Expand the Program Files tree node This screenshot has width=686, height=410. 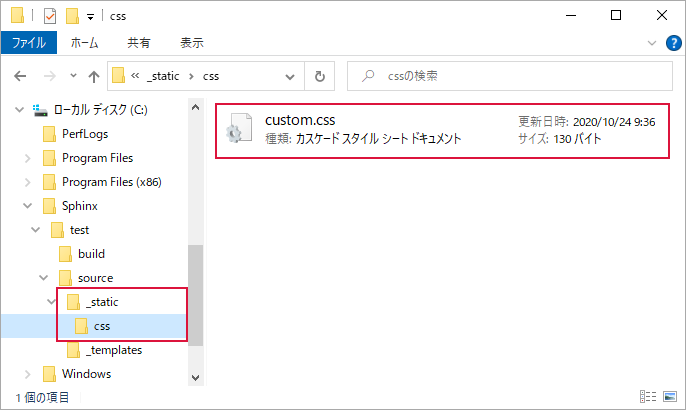pos(28,158)
